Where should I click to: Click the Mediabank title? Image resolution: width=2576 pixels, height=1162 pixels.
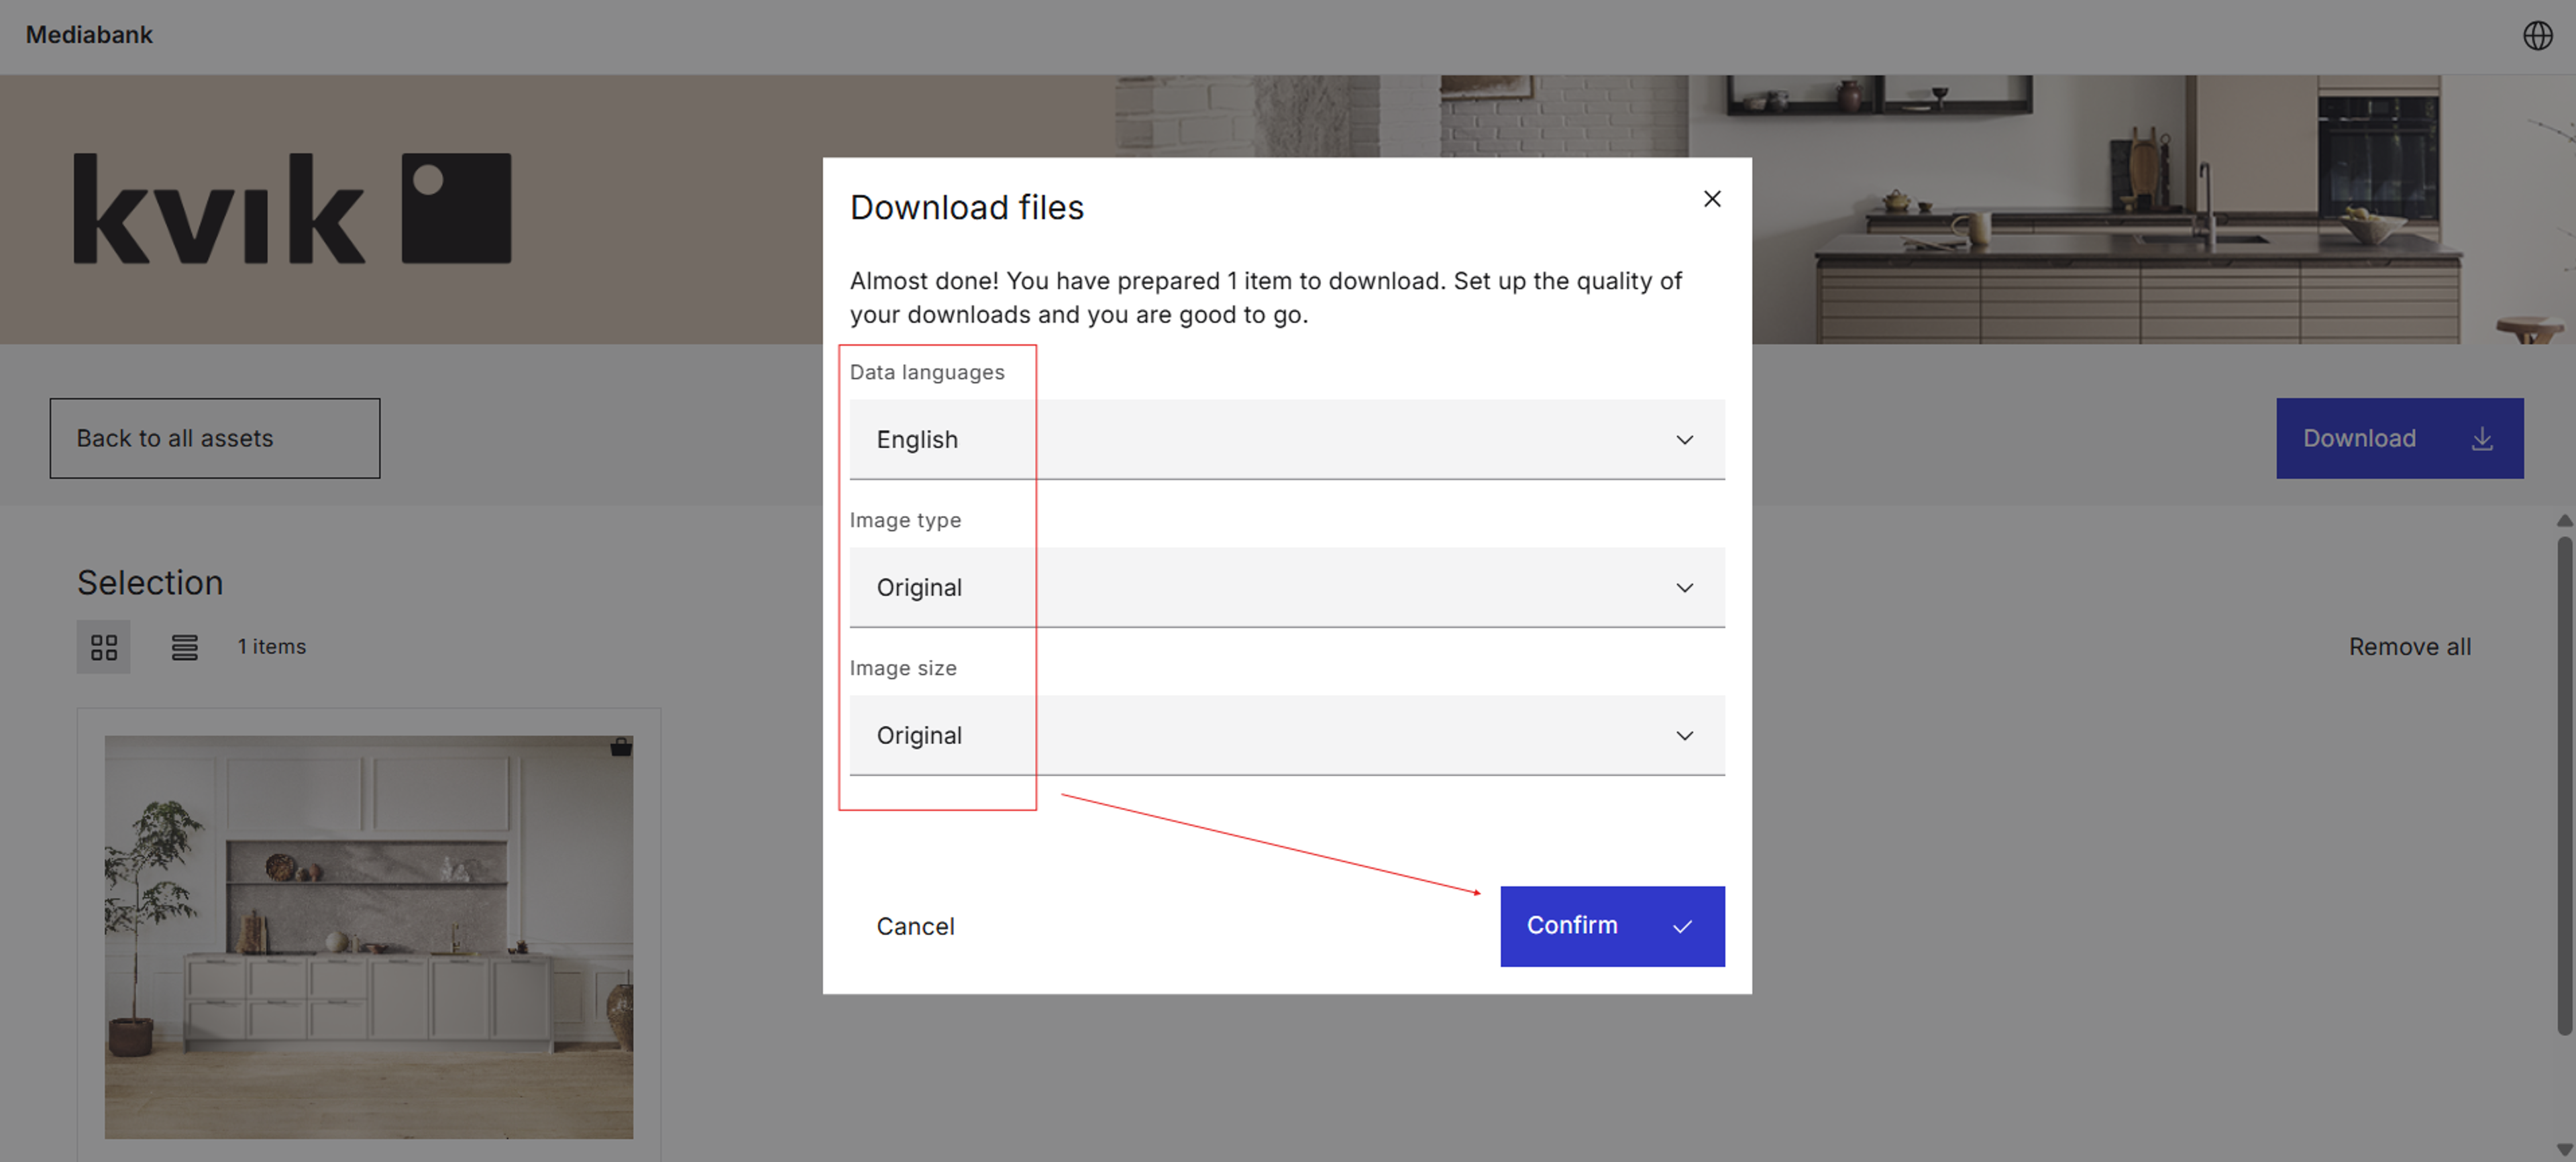click(x=89, y=35)
